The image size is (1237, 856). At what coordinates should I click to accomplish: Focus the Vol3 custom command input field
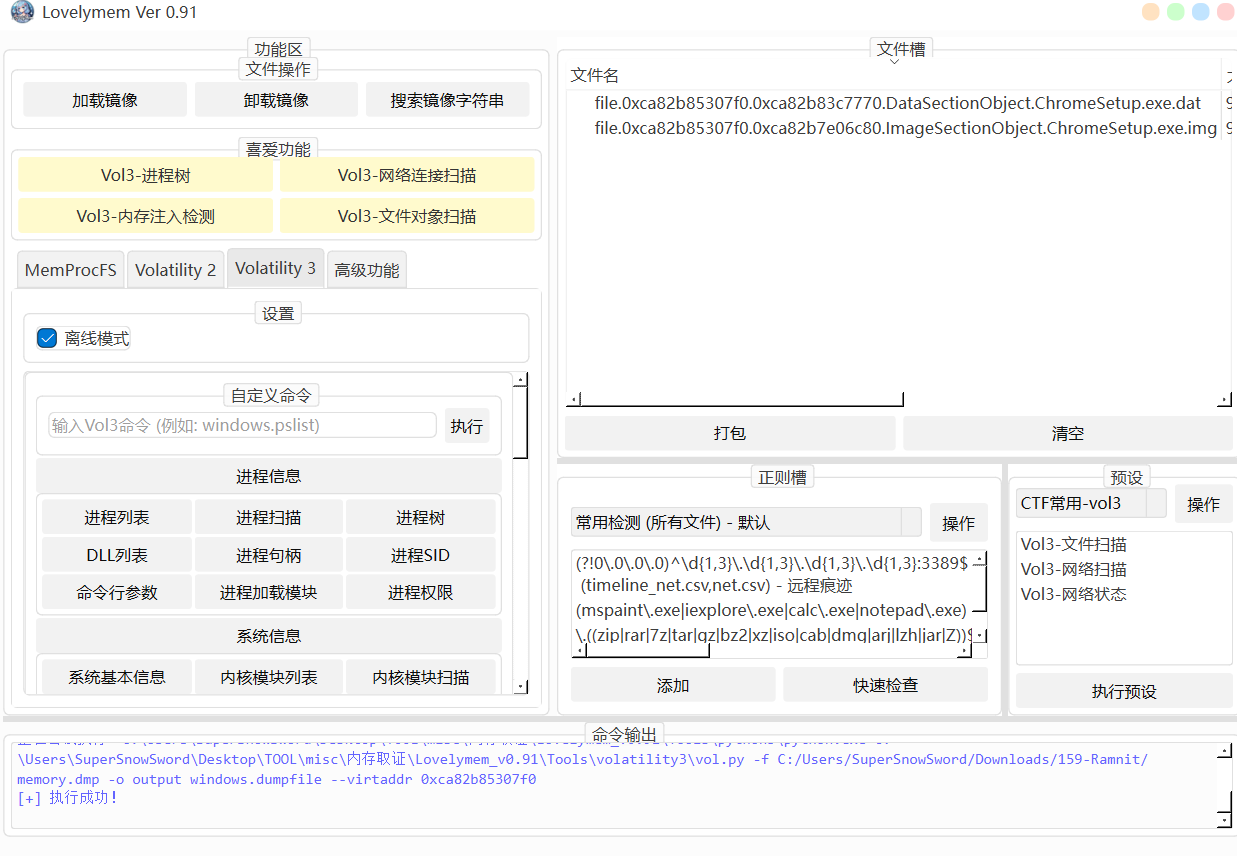click(x=243, y=425)
